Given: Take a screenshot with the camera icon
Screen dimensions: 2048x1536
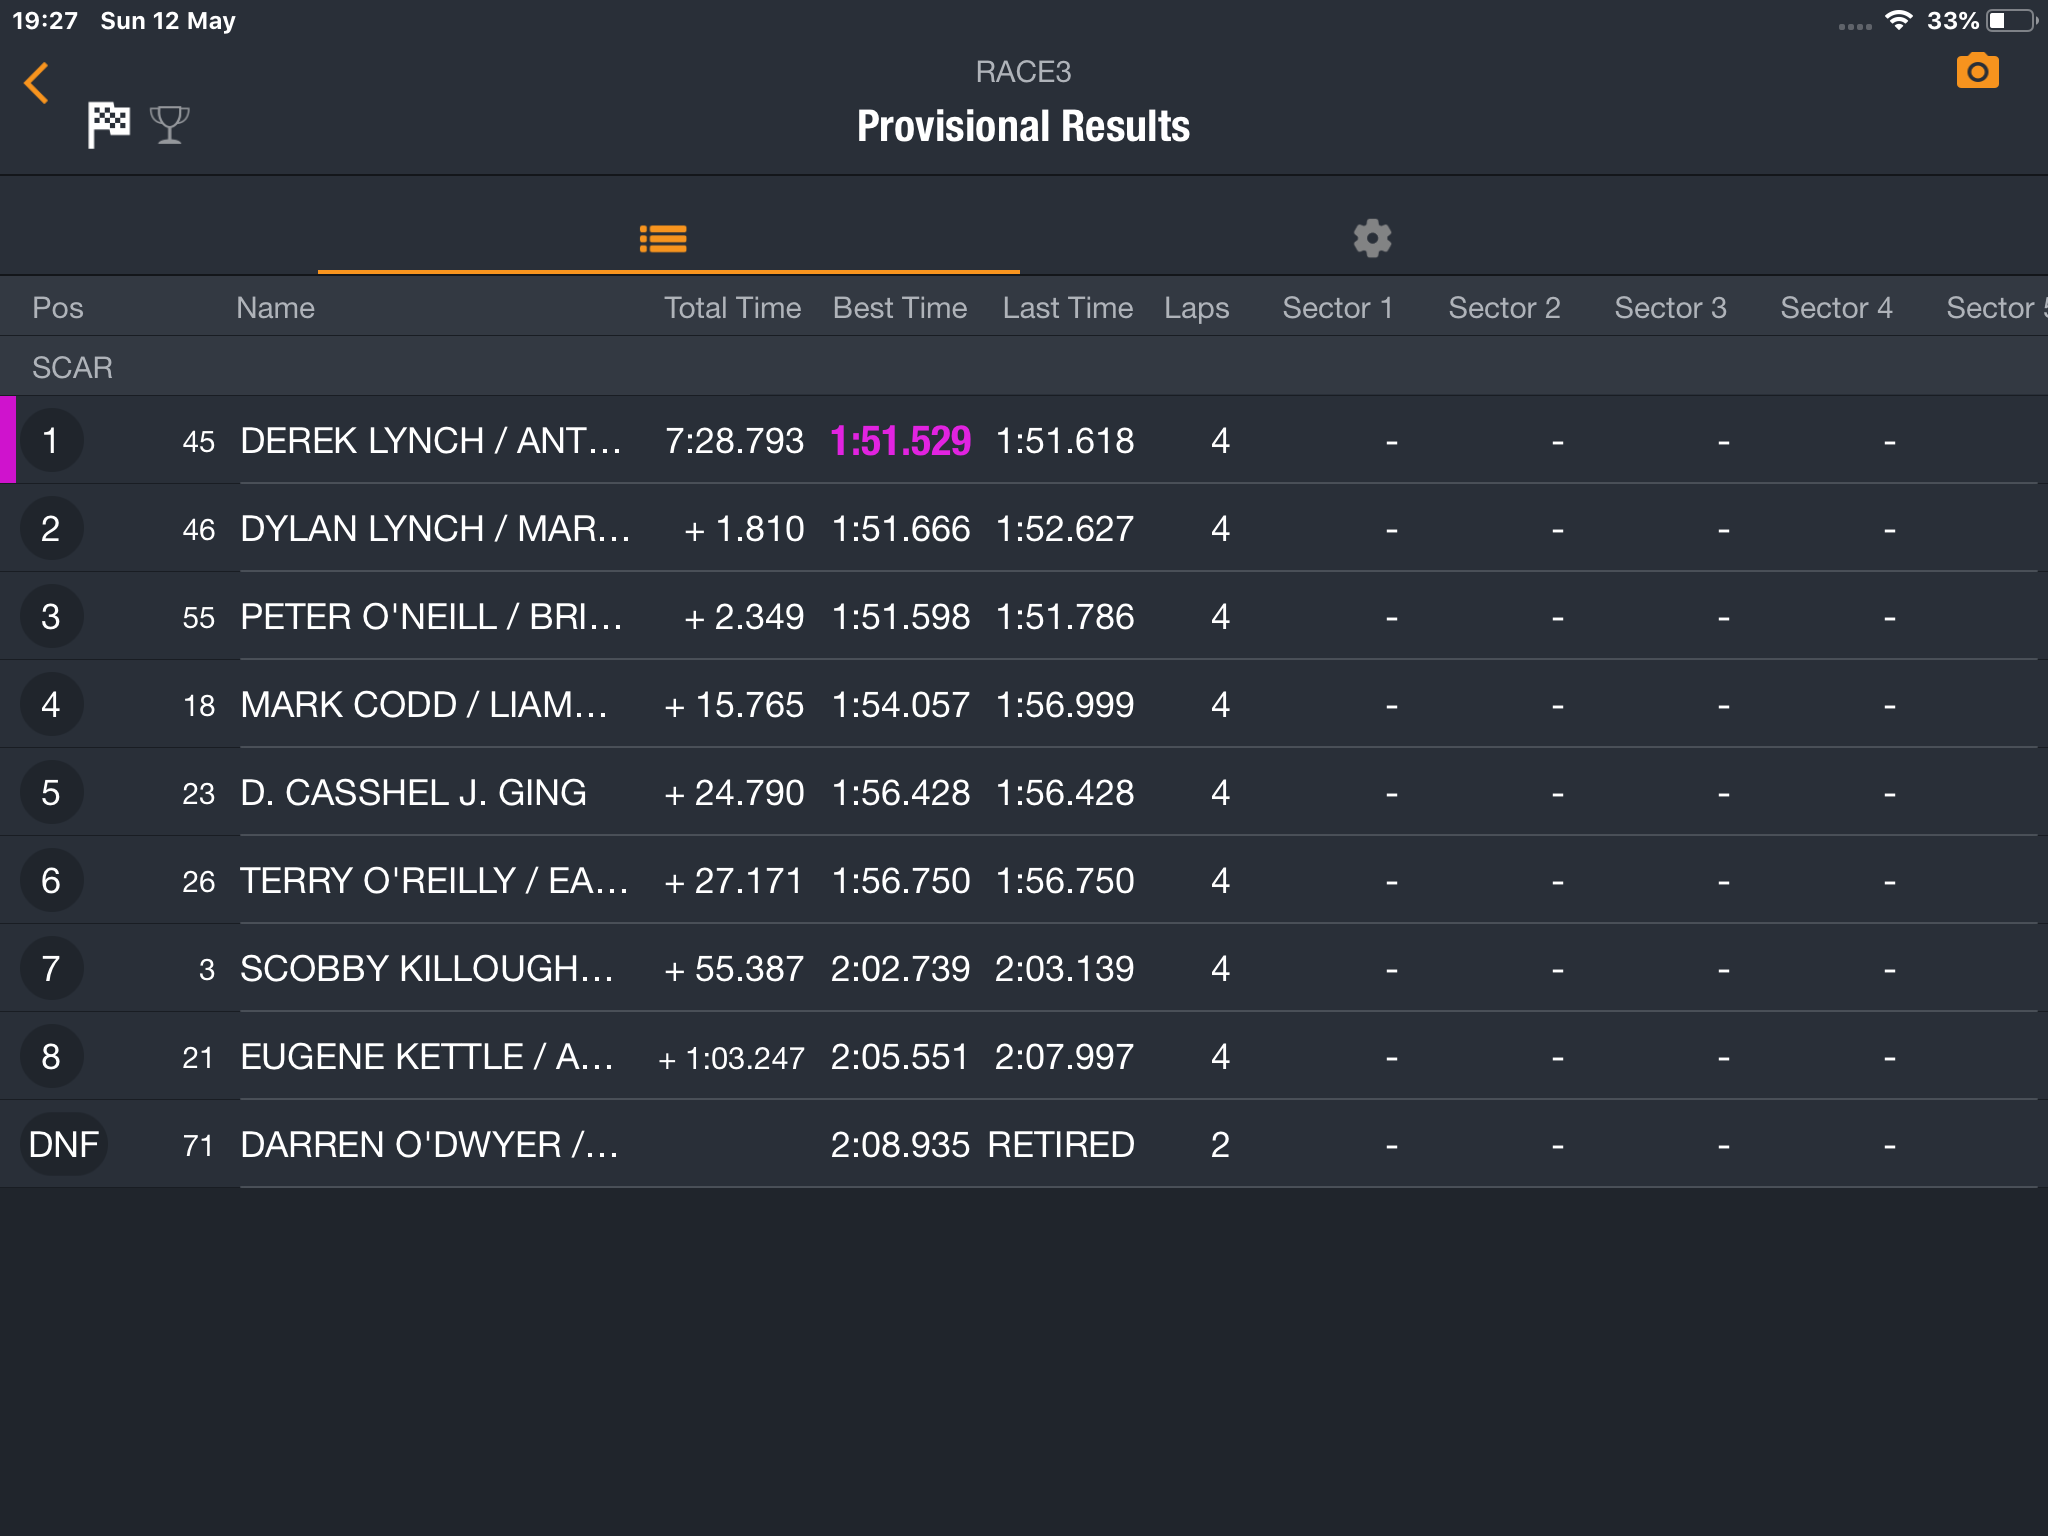Looking at the screenshot, I should click(1977, 71).
